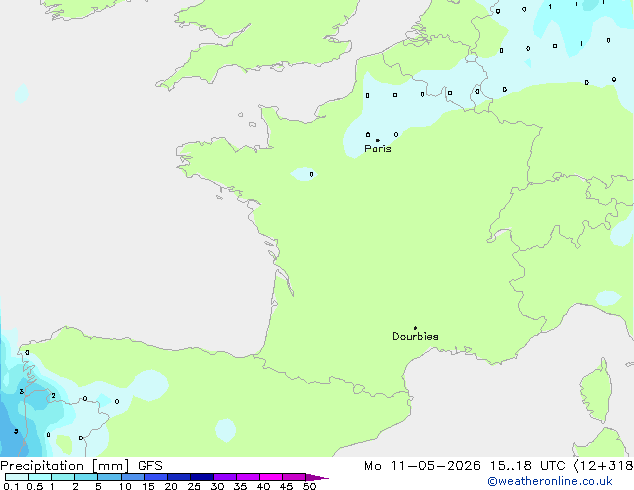Select the Paris city label
634x490 pixels.
(378, 148)
